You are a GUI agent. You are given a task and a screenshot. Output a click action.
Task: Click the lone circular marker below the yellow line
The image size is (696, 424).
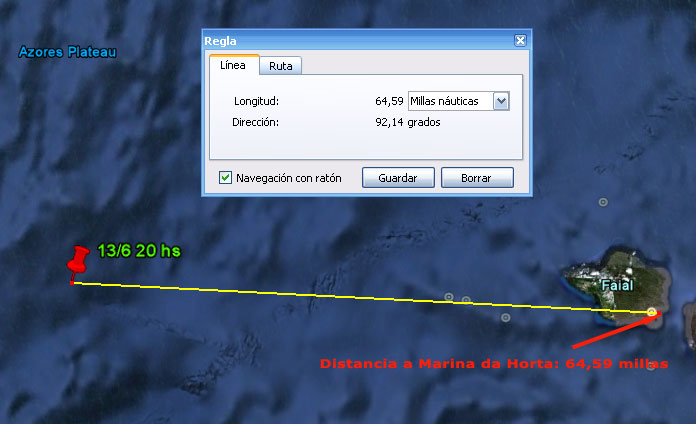click(x=505, y=318)
